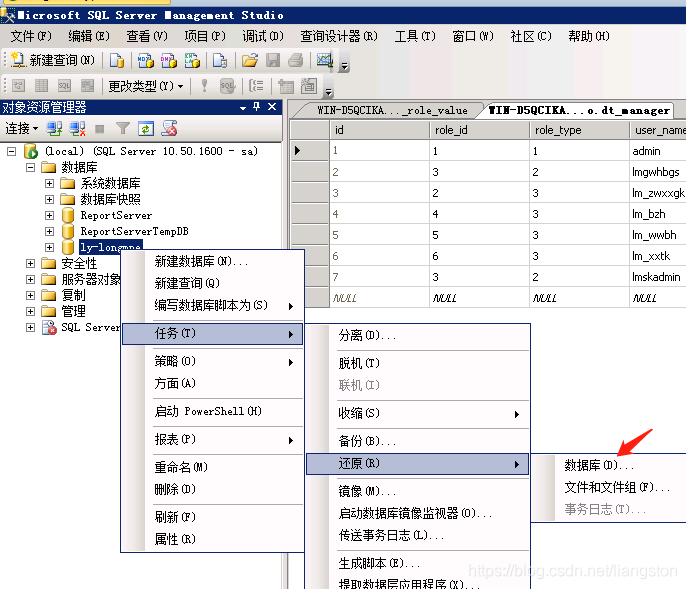This screenshot has width=686, height=589.
Task: Show the Diagram pane icon
Action: pos(18,85)
